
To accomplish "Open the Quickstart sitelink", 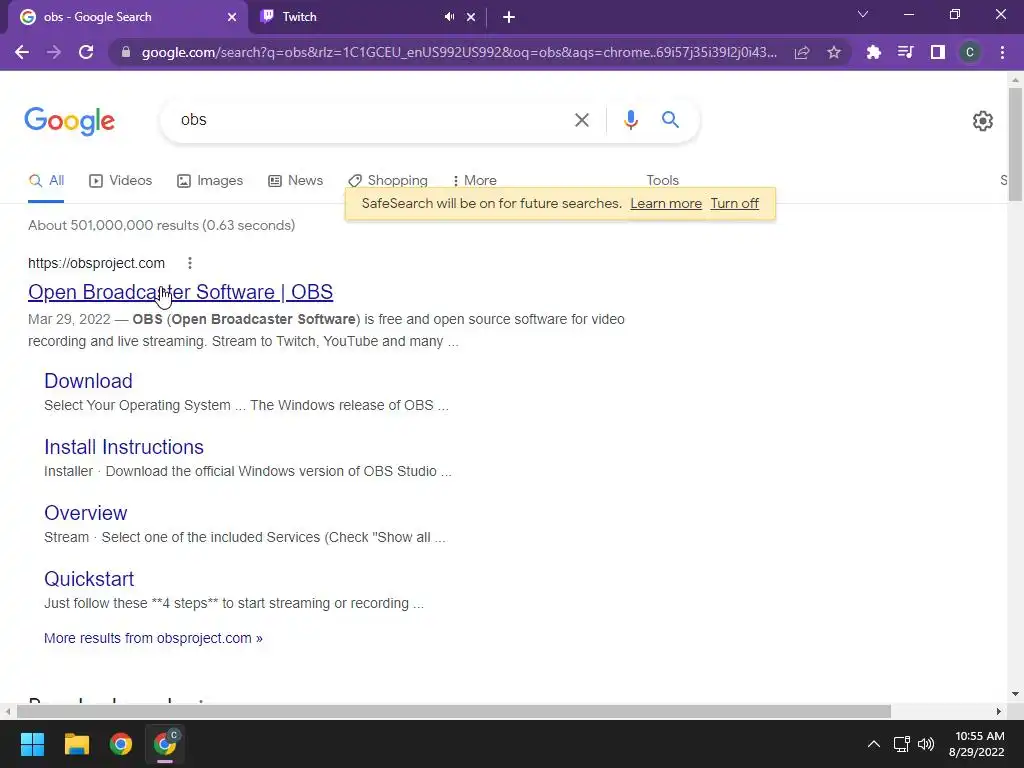I will 89,579.
